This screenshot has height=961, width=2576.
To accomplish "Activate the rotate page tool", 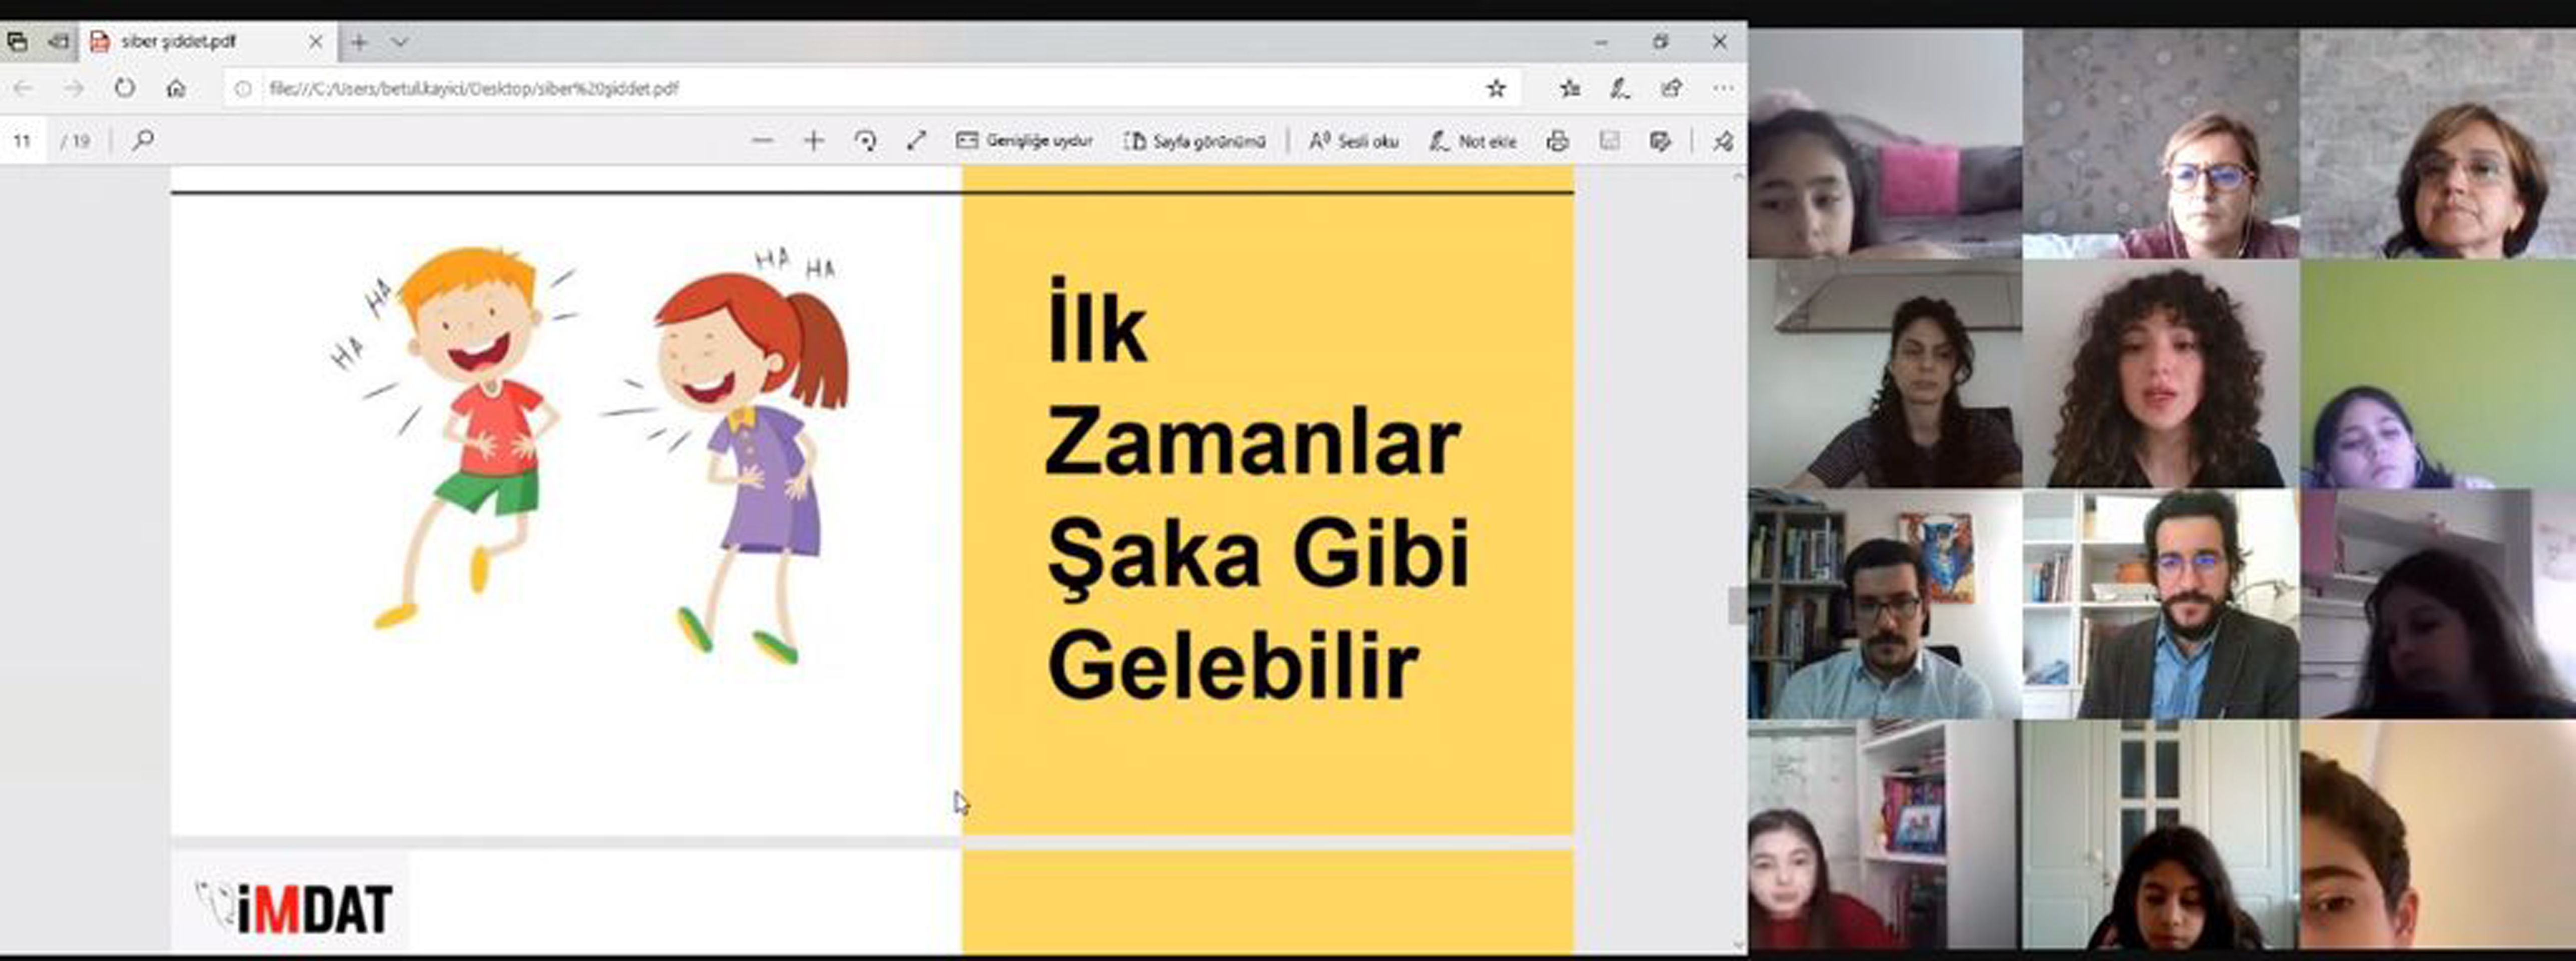I will click(866, 140).
